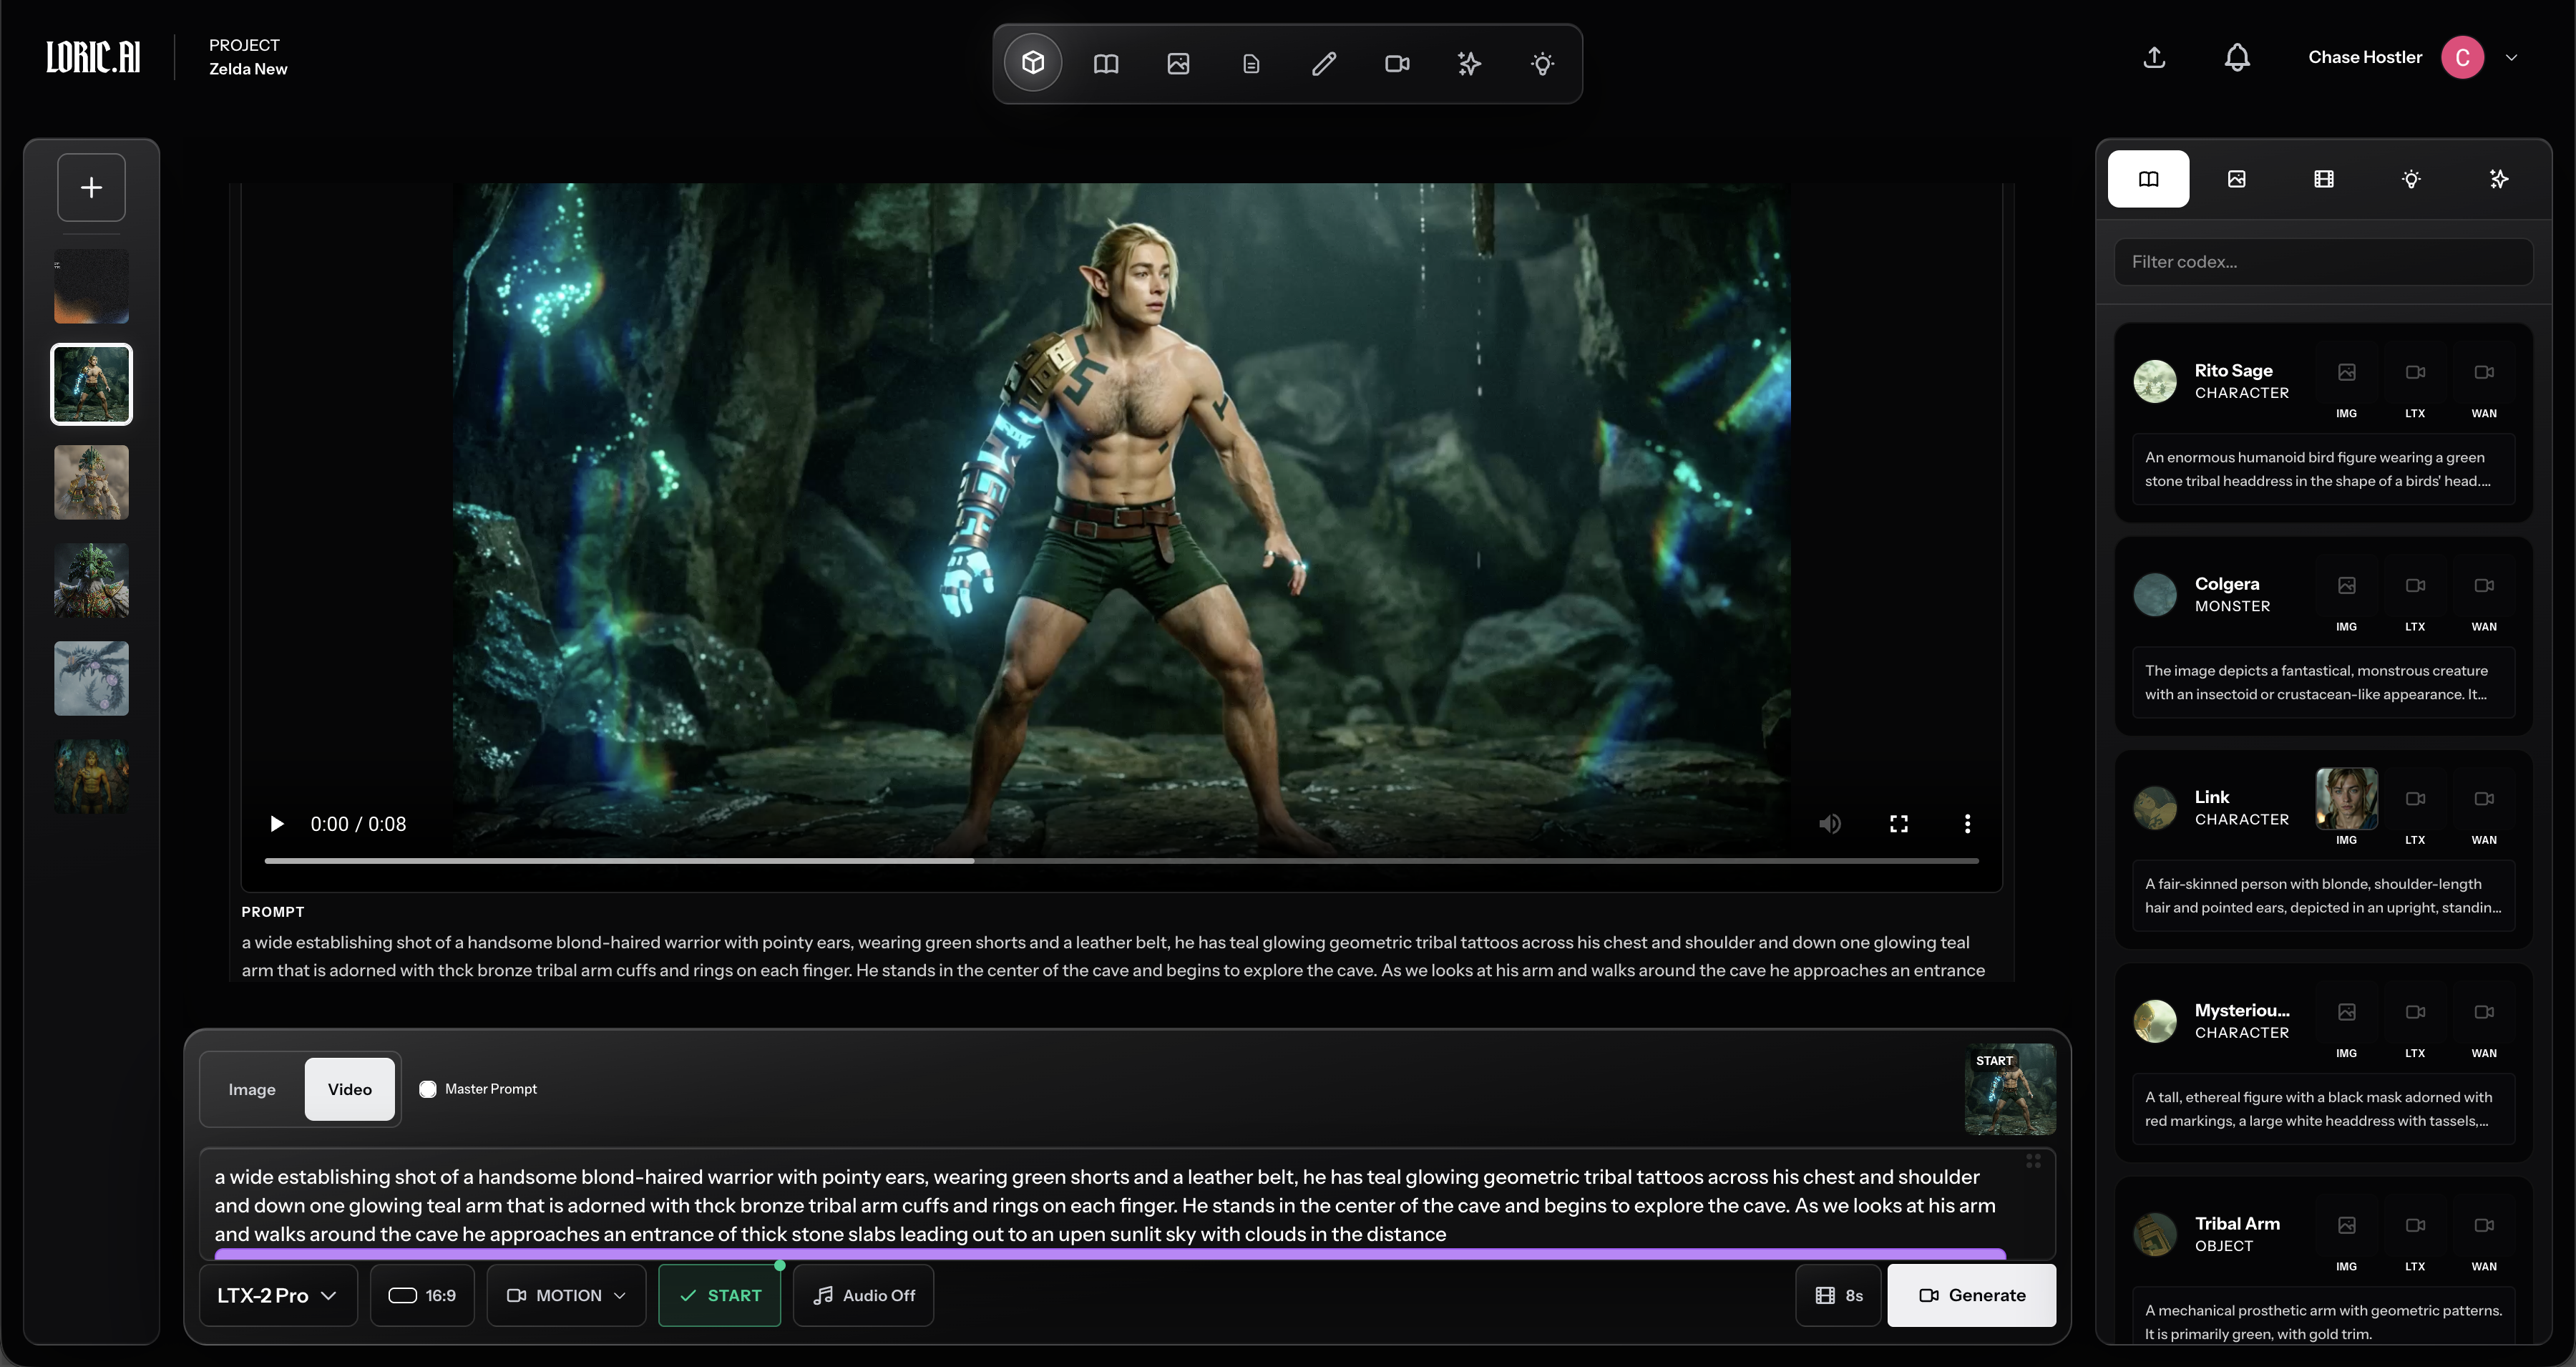Play the video

(x=276, y=824)
